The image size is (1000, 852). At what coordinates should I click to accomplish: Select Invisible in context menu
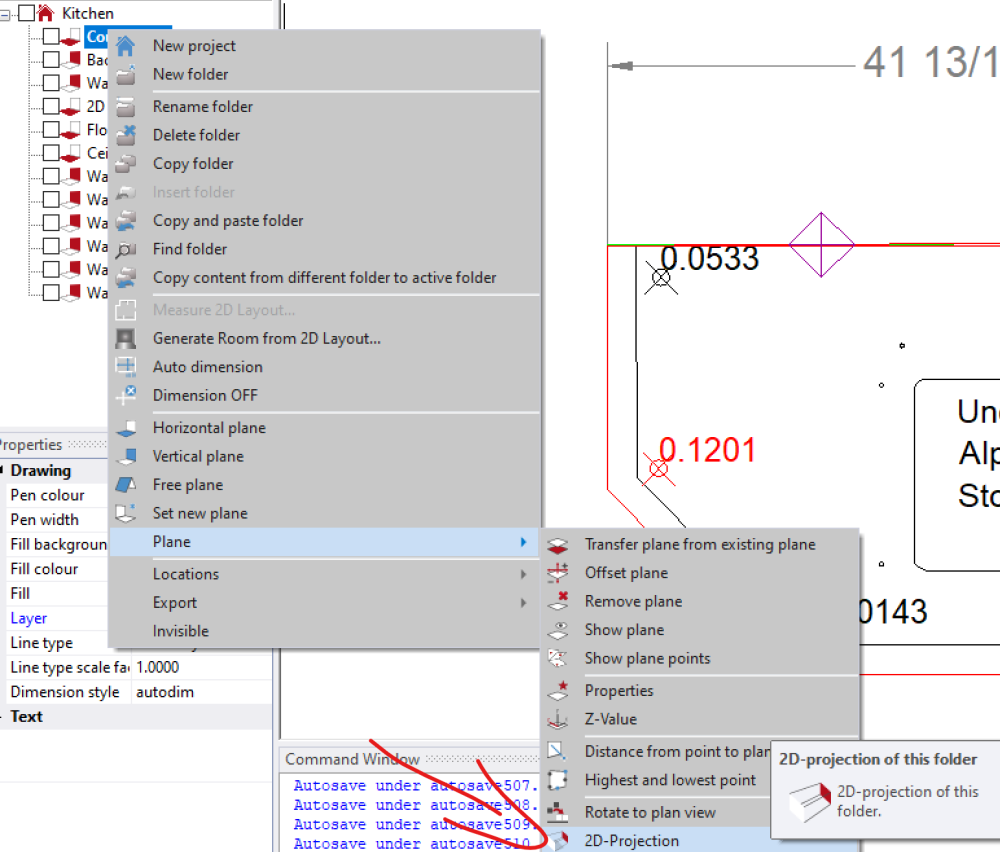[x=180, y=631]
